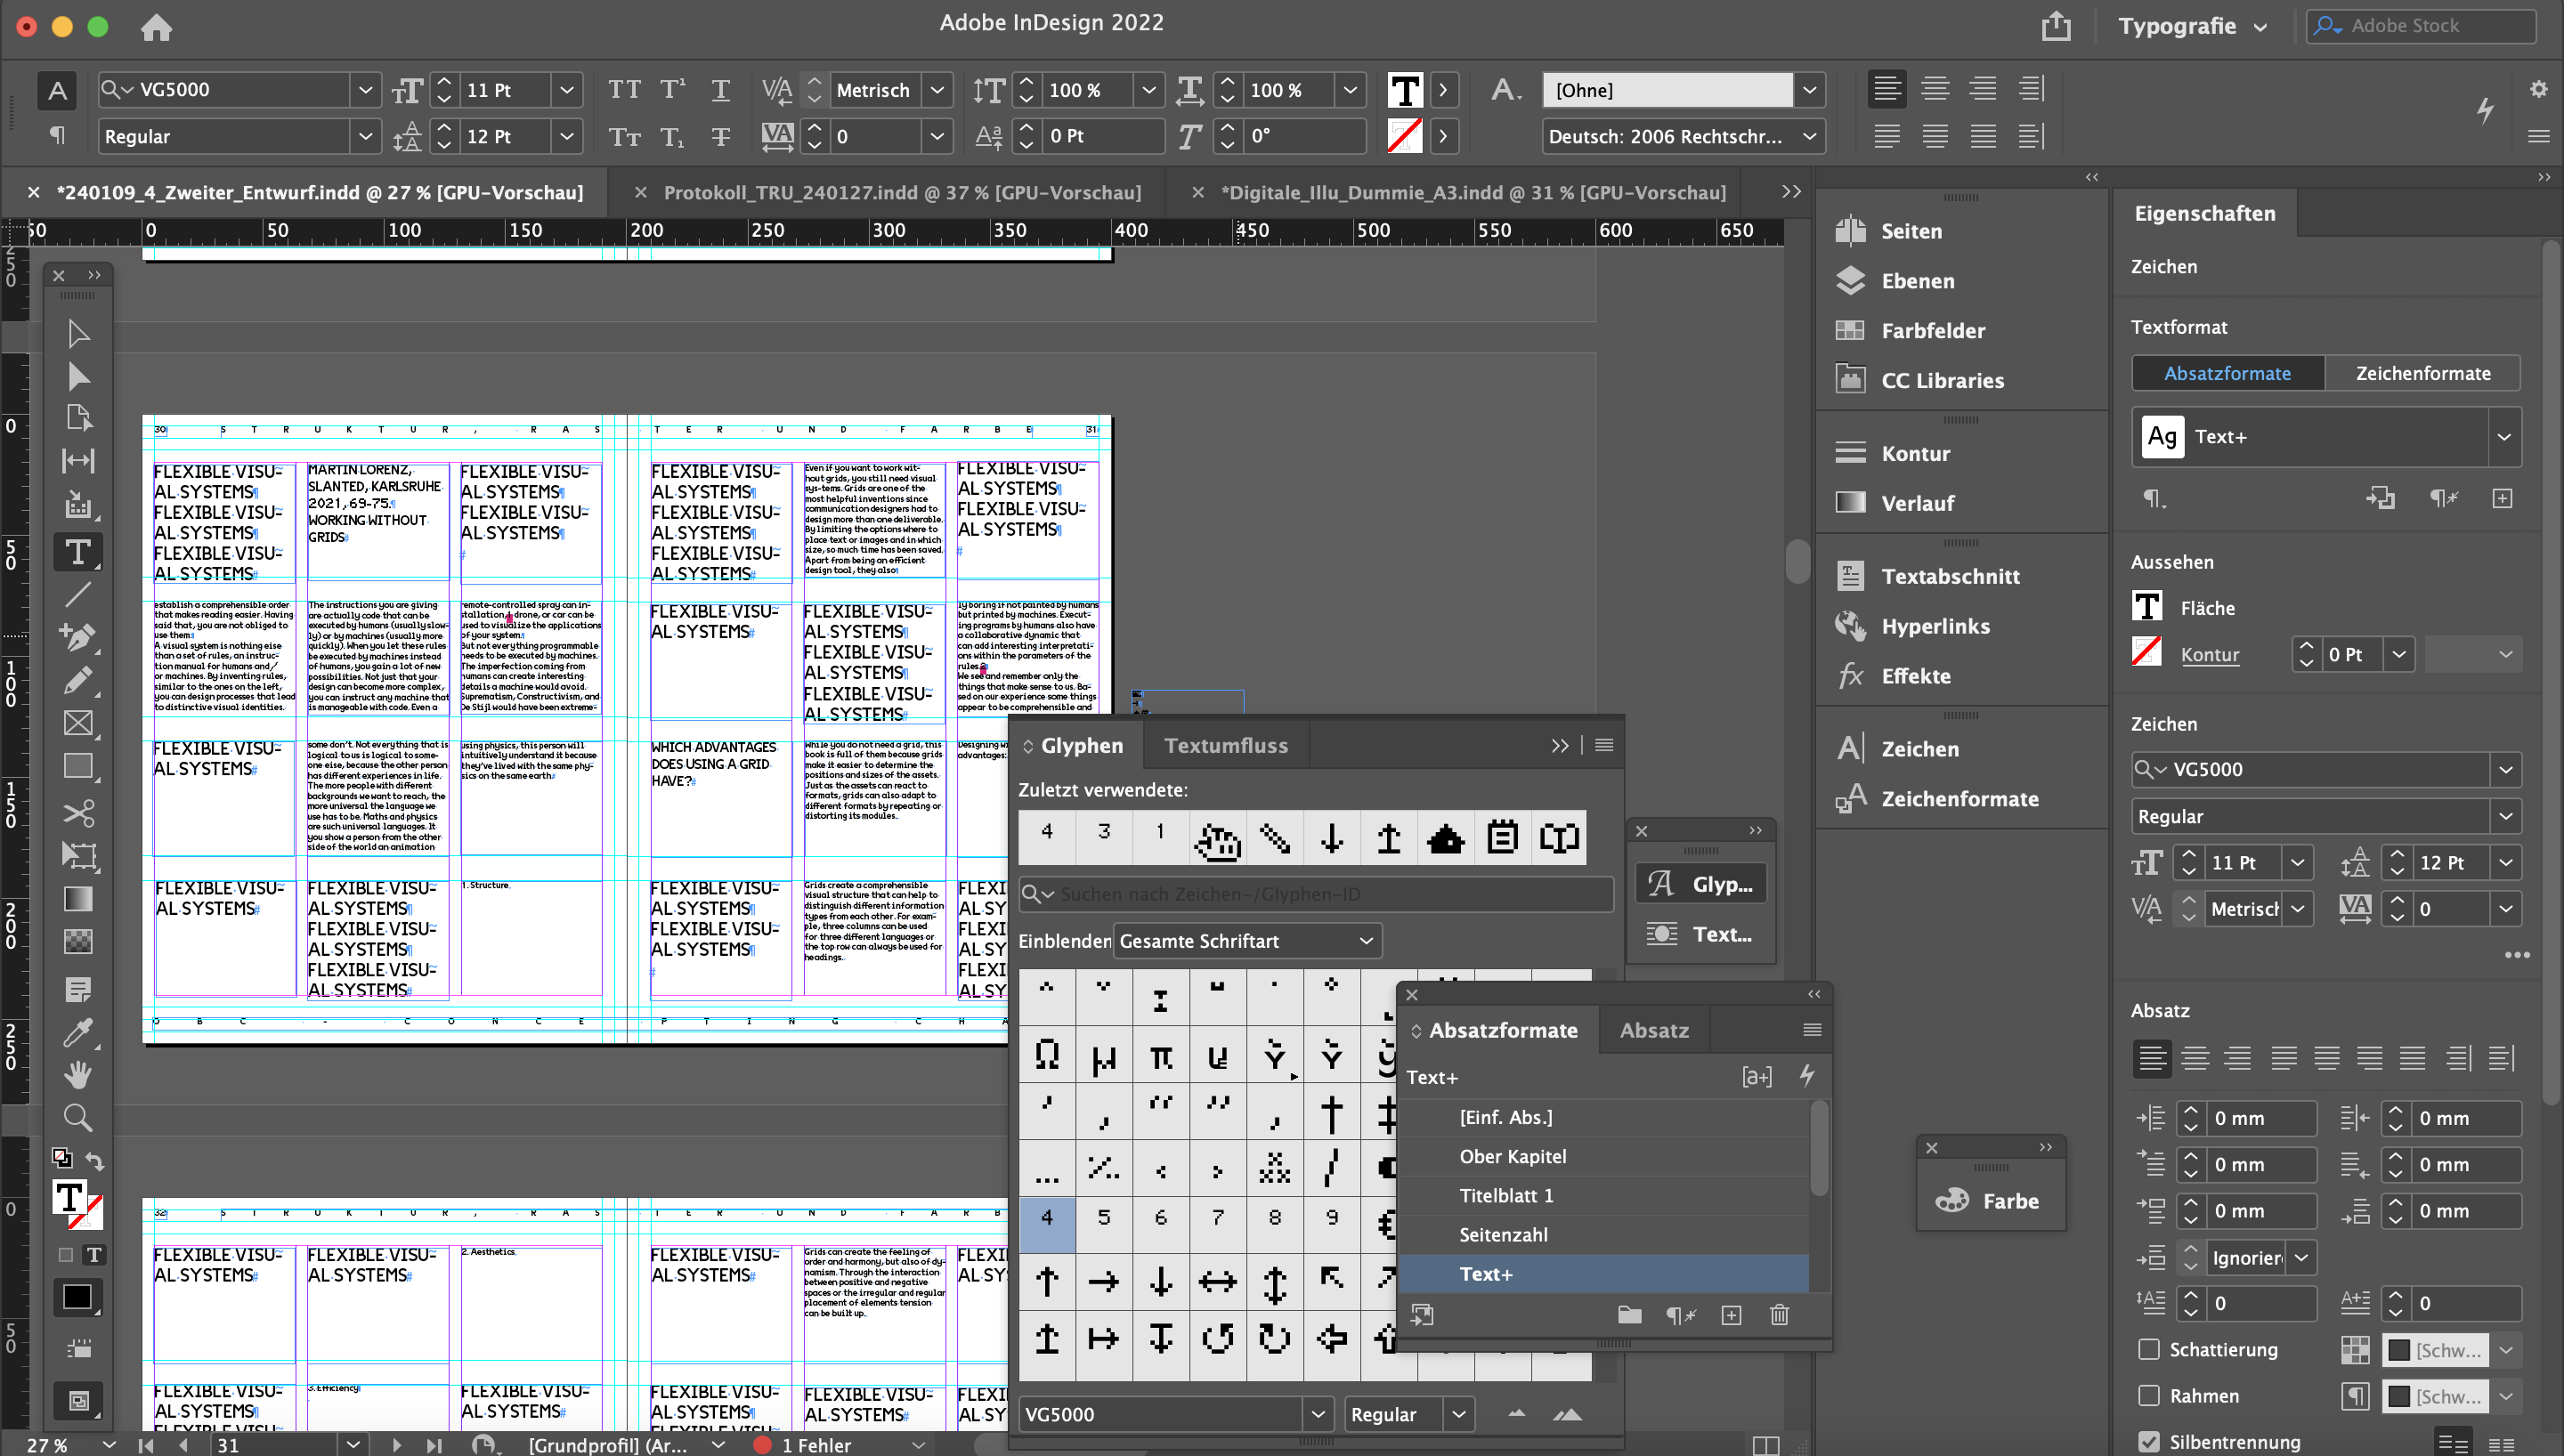Open the Effekte panel
This screenshot has height=1456, width=2564.
tap(1915, 677)
